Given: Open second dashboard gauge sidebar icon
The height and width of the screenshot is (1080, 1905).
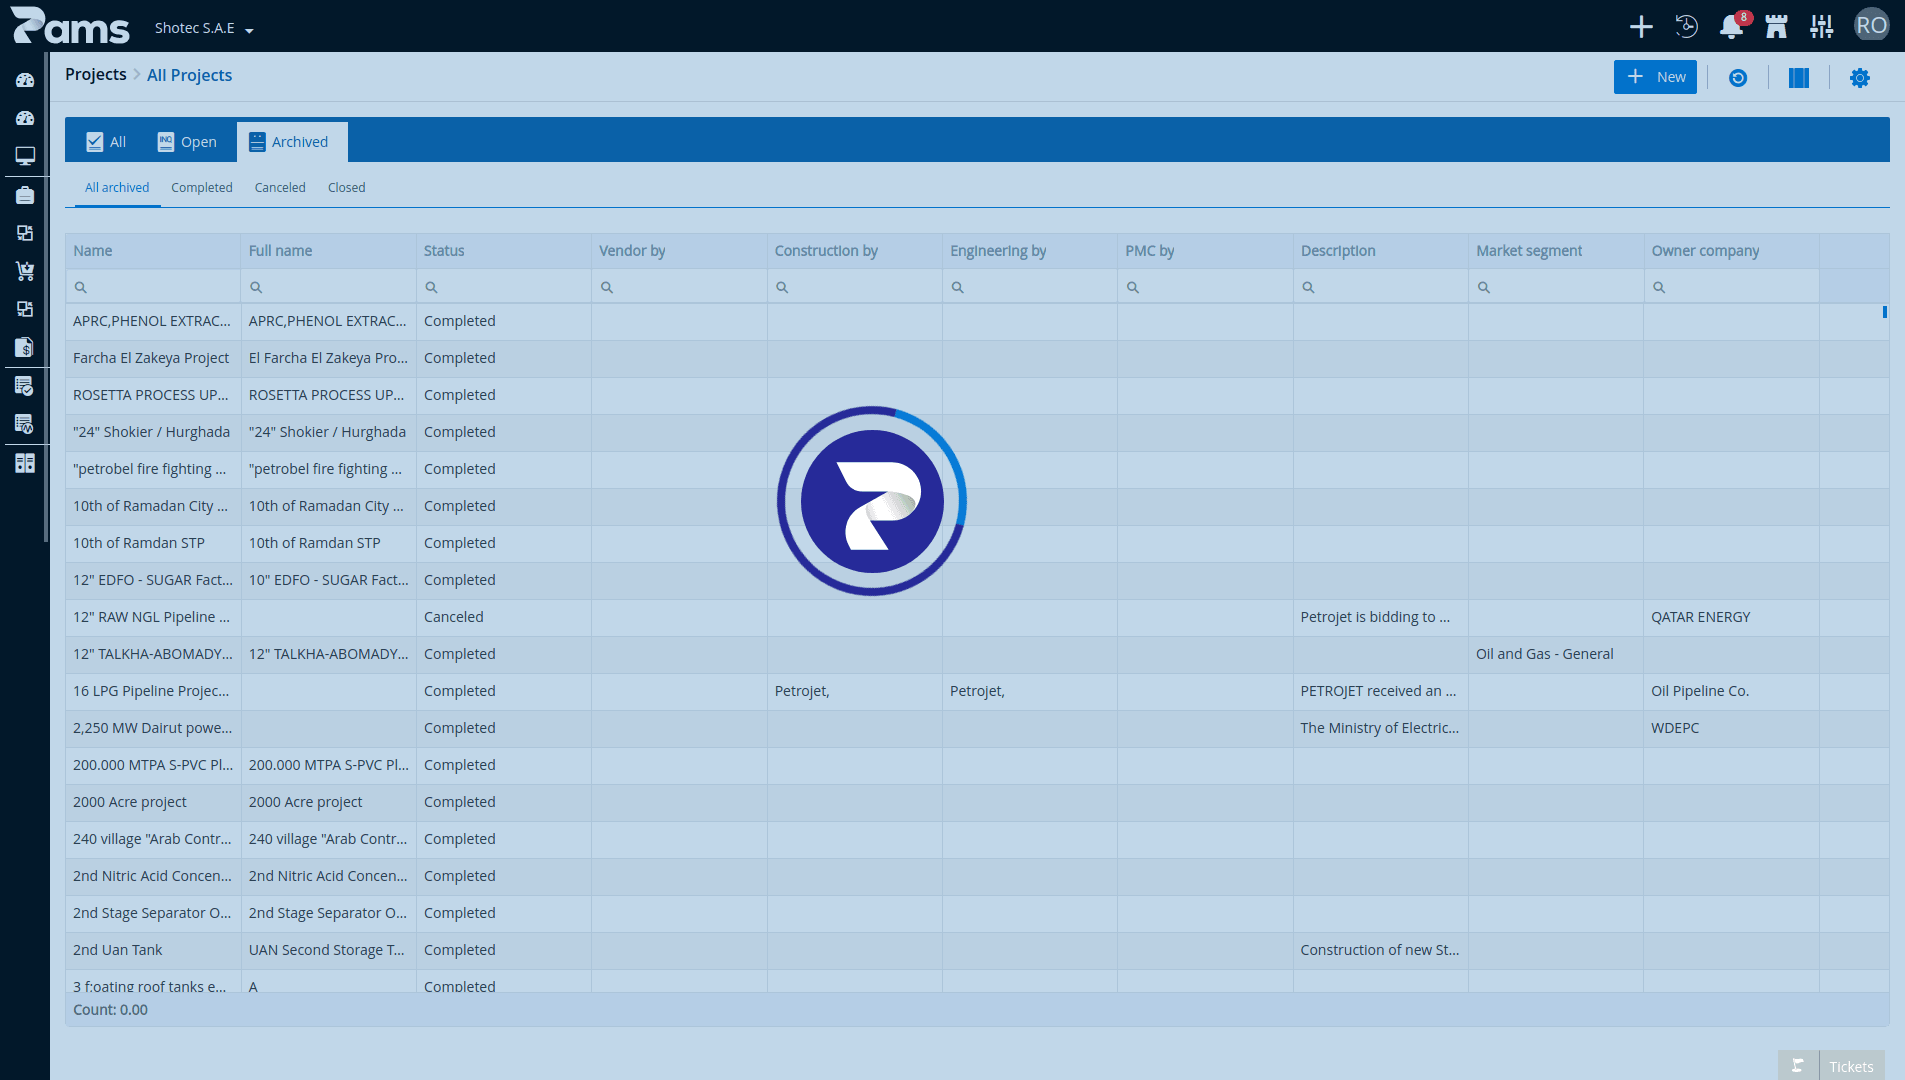Looking at the screenshot, I should point(25,118).
